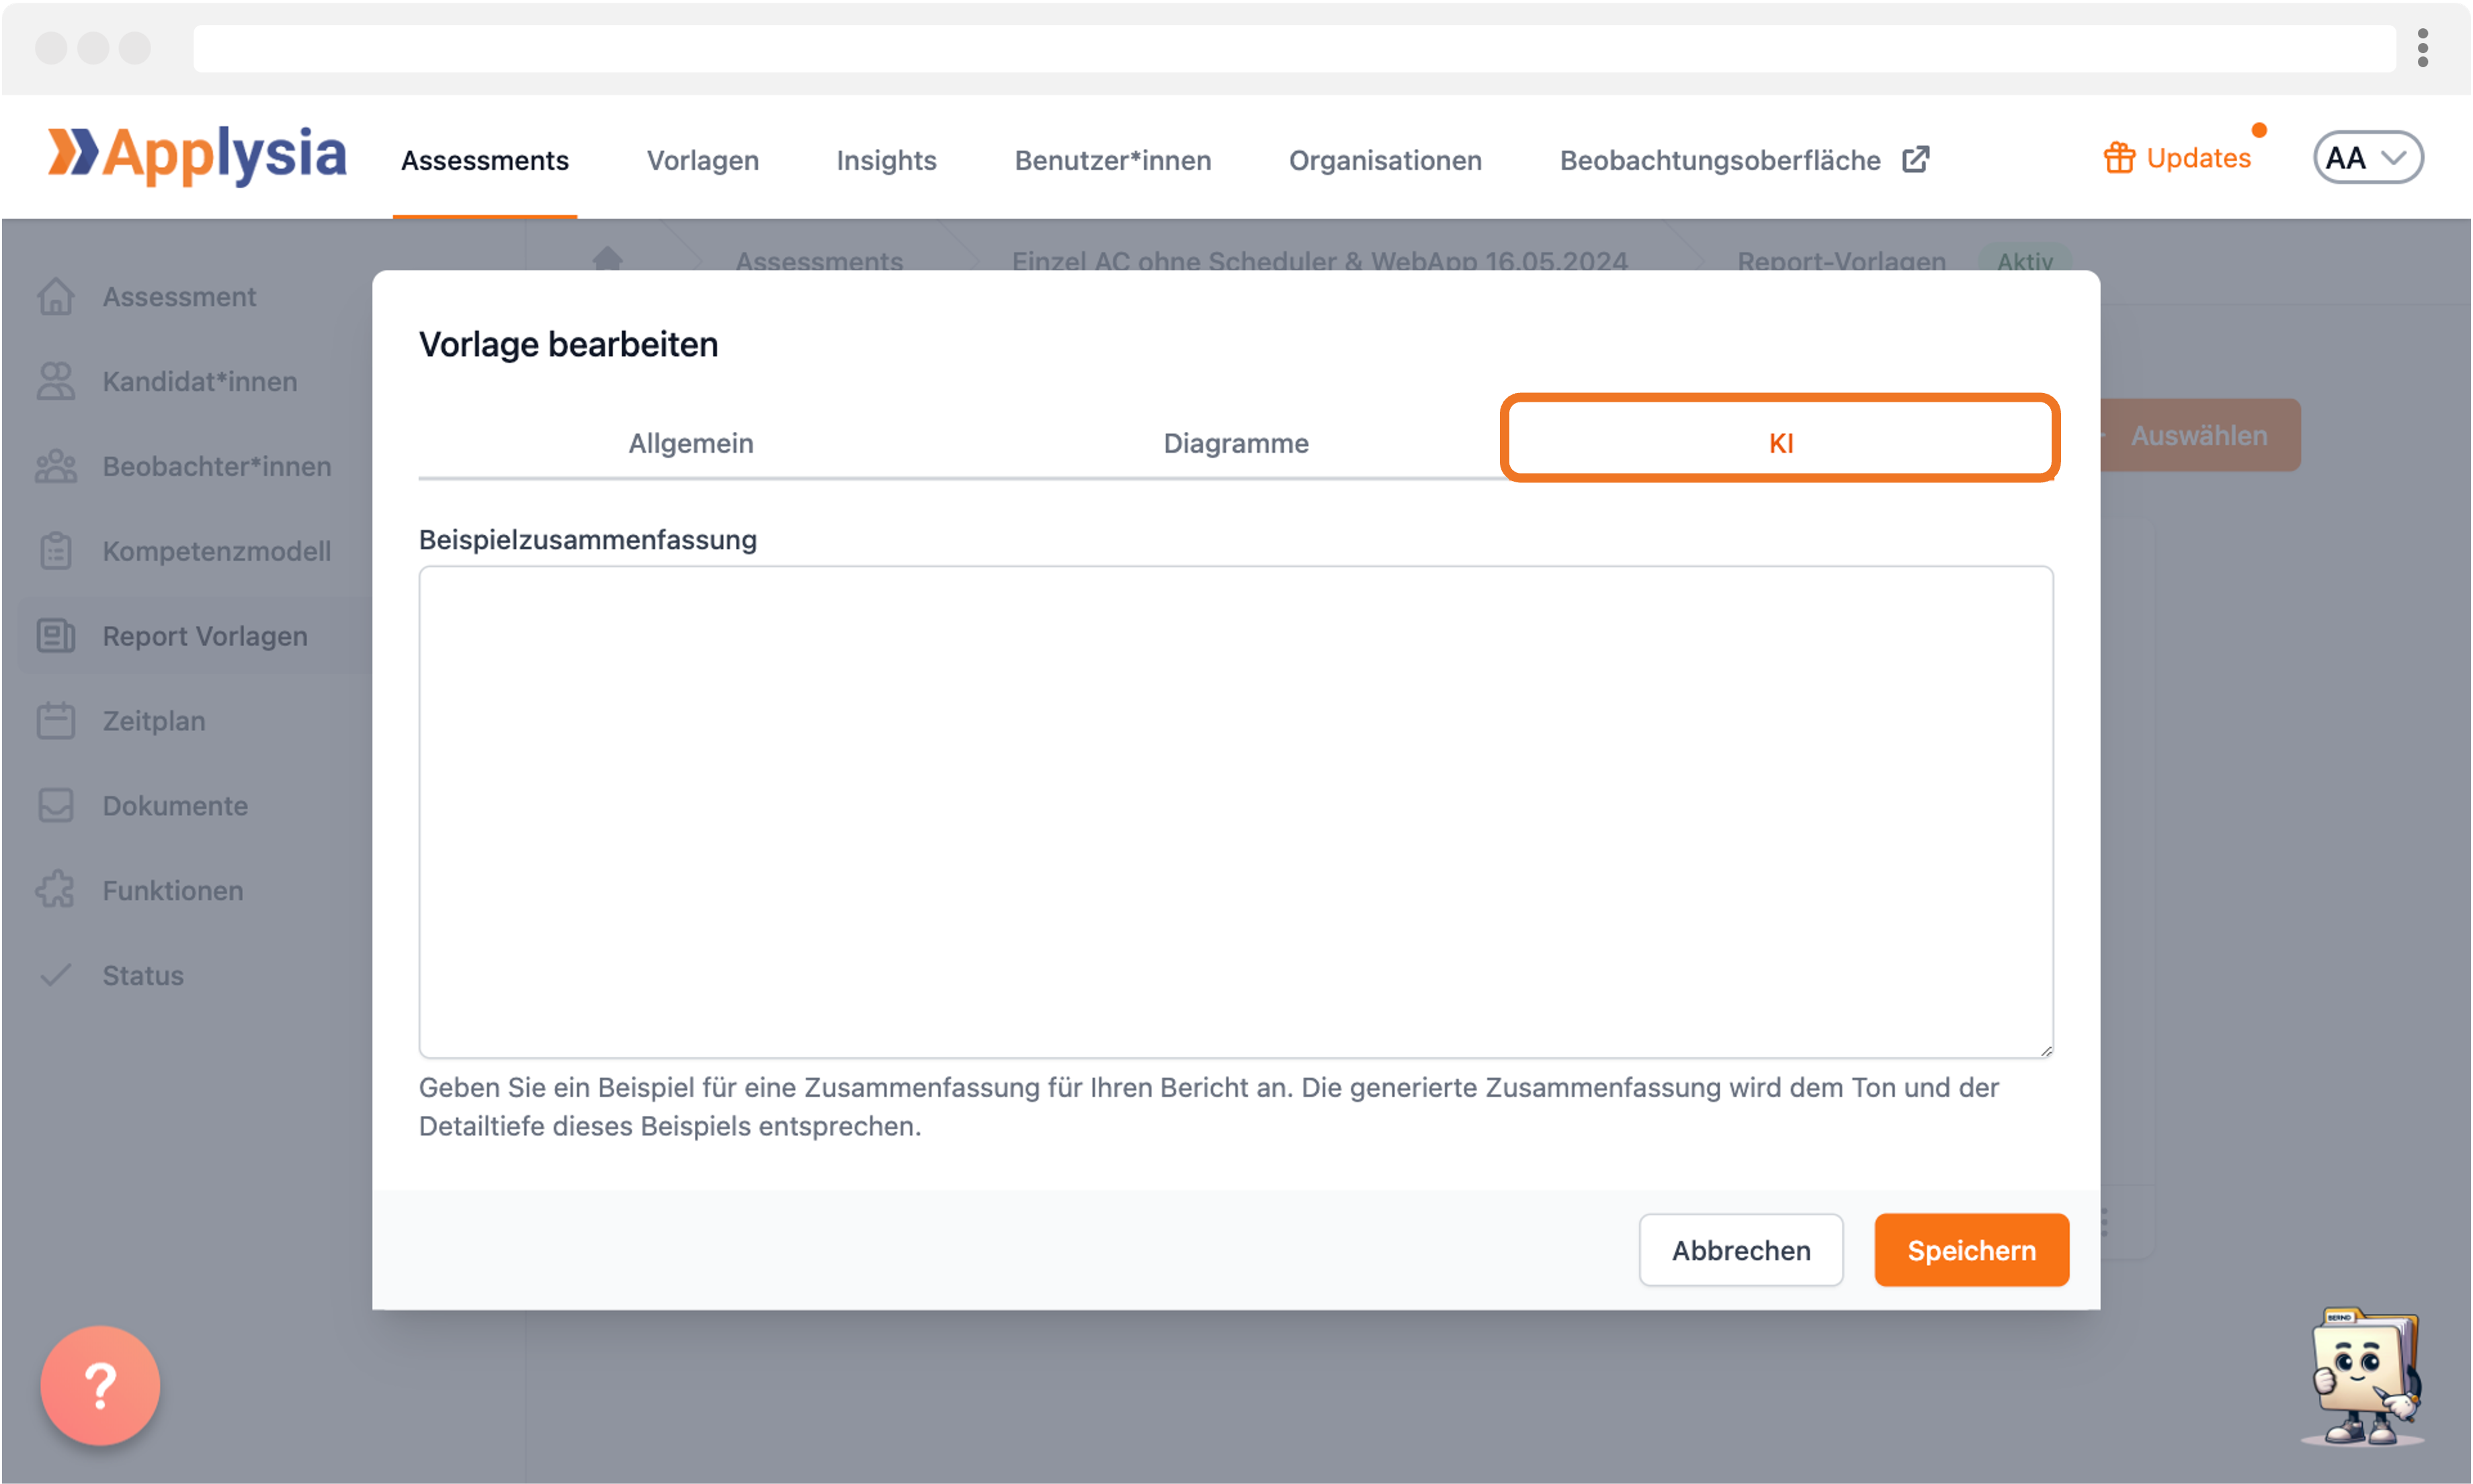Click the browser address bar
This screenshot has width=2473, height=1484.
coord(1294,48)
